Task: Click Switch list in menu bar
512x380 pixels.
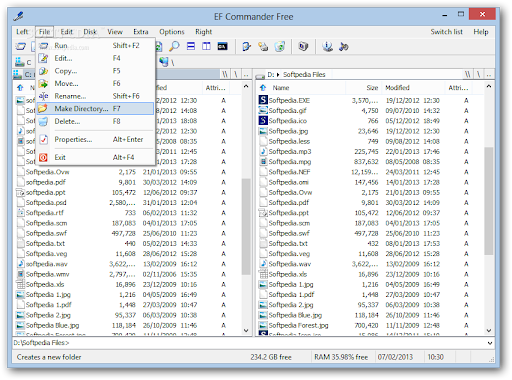Action: [x=446, y=32]
